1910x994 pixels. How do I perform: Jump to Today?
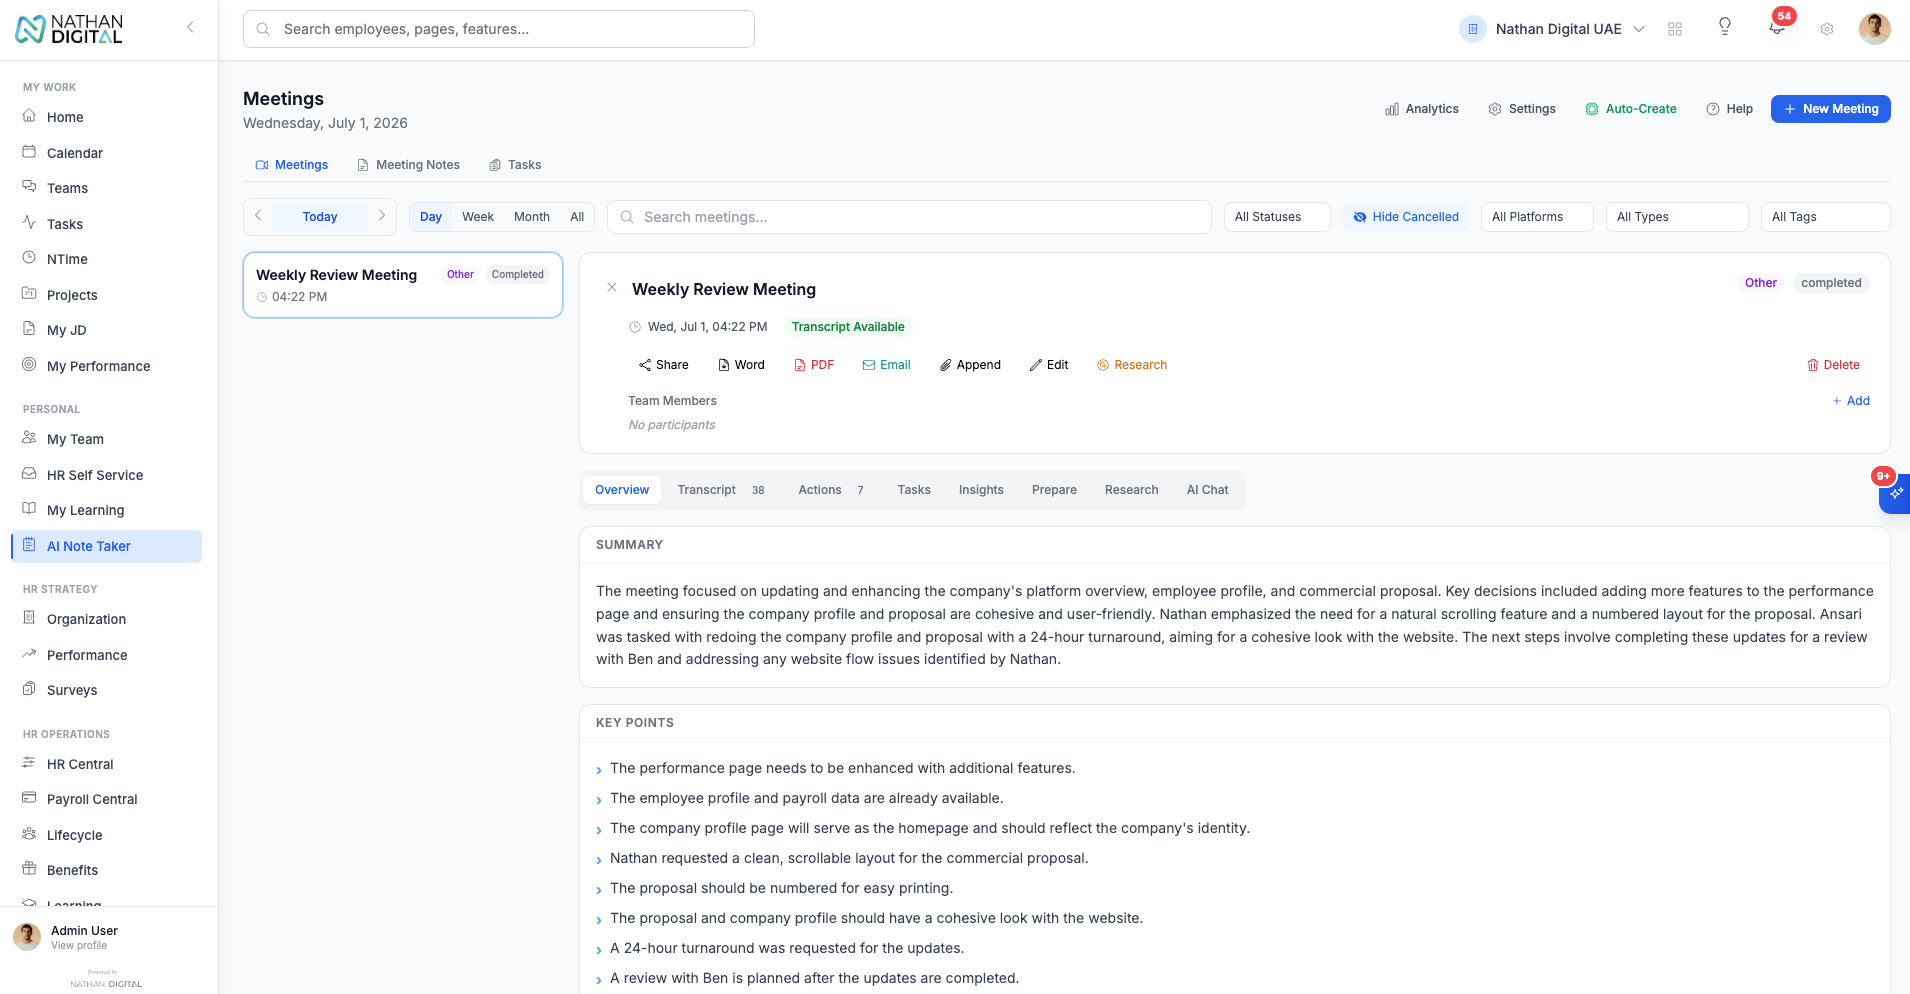320,217
